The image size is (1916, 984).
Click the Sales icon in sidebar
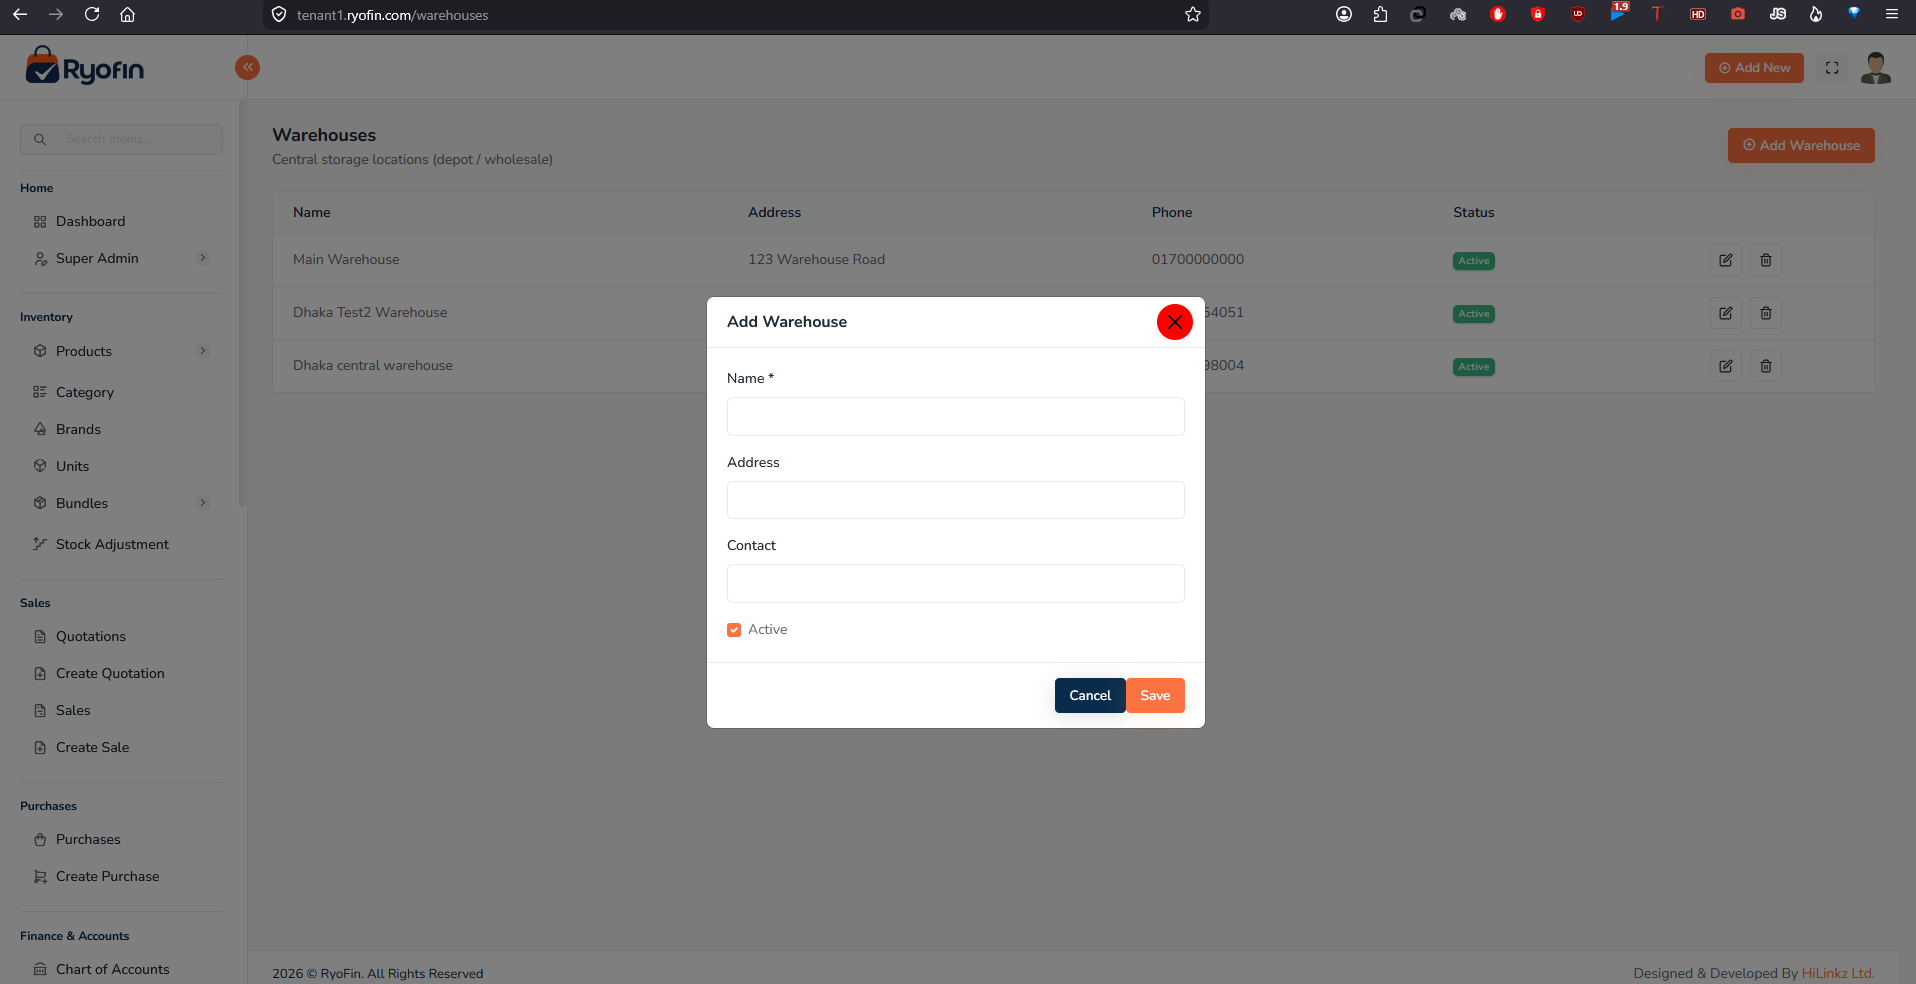(40, 710)
